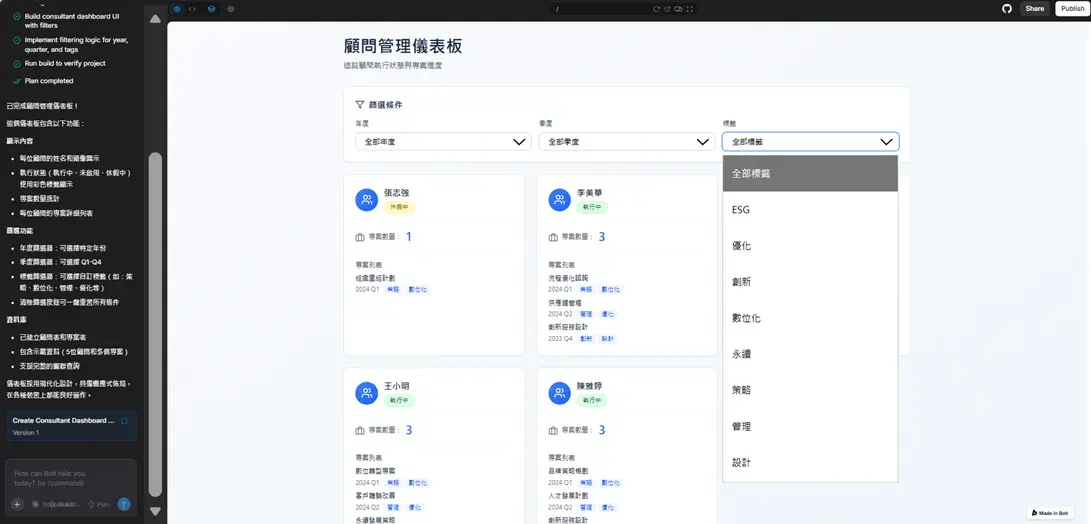This screenshot has height=524, width=1091.
Task: Open the 全部季度 quarter dropdown
Action: (x=627, y=141)
